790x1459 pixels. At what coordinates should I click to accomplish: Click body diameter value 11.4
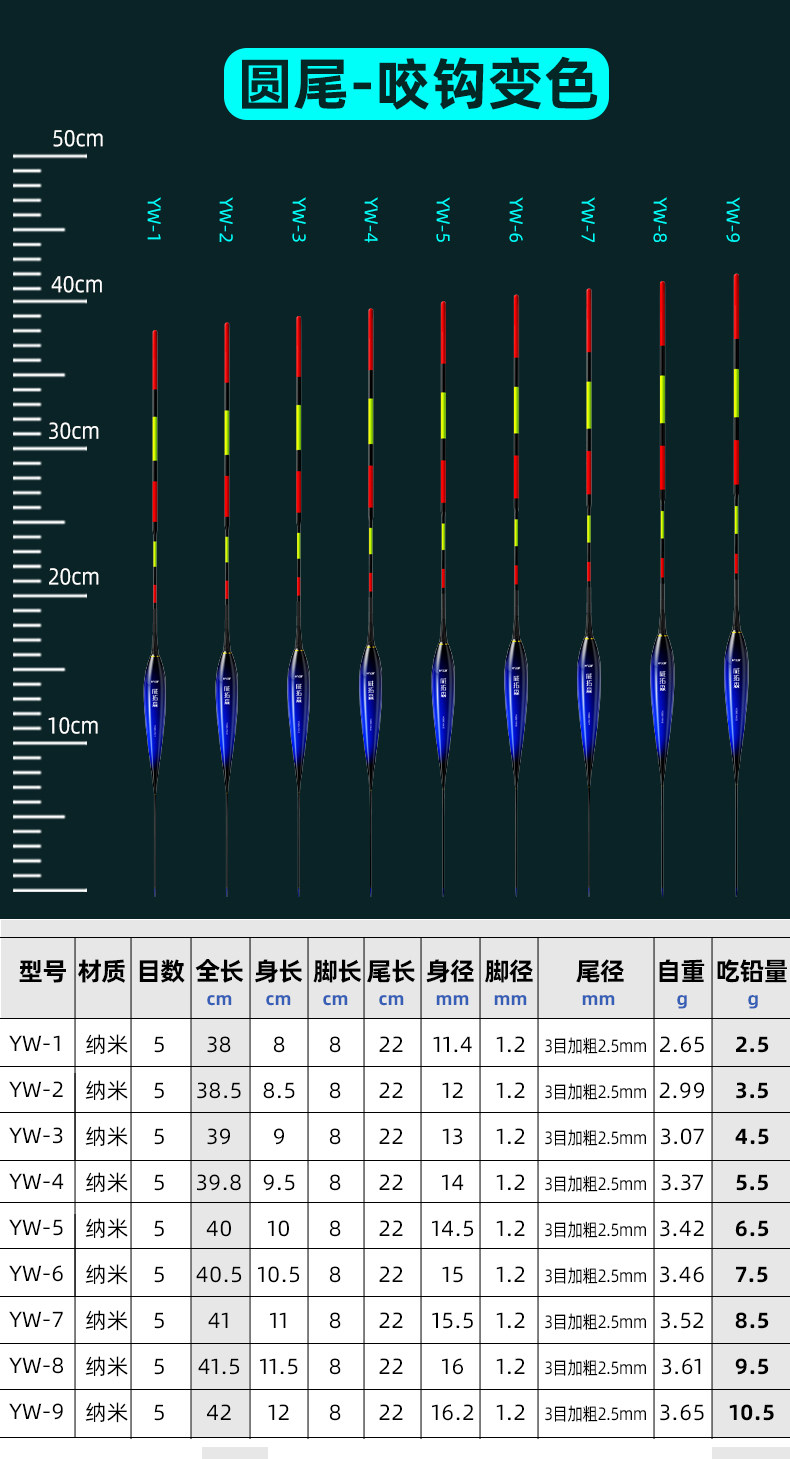pos(452,1044)
